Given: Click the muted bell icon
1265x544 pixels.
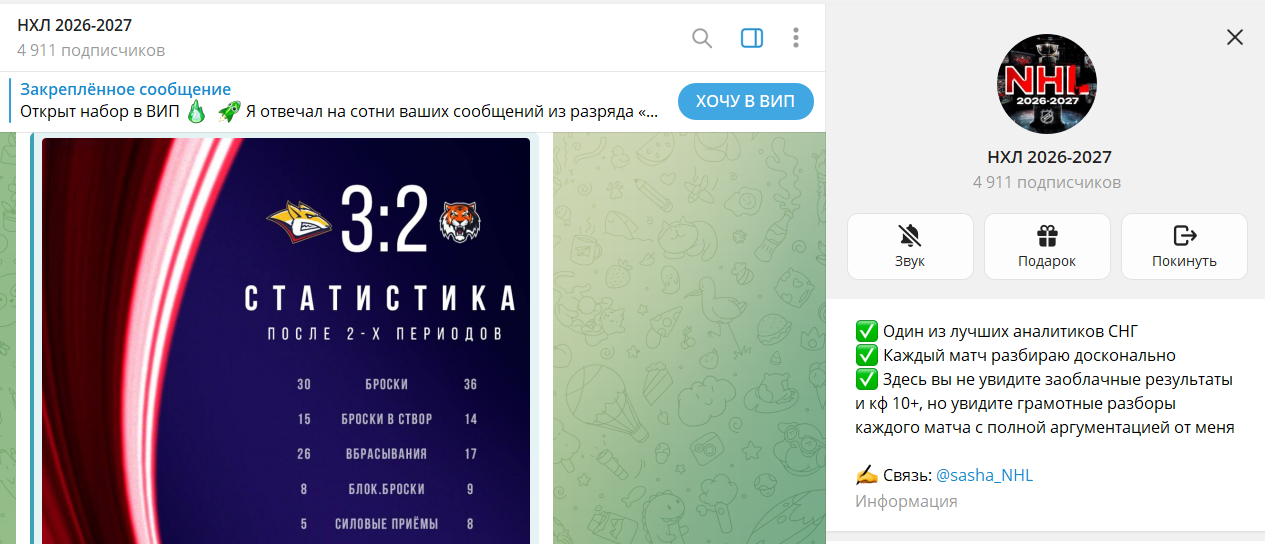Looking at the screenshot, I should coord(910,236).
